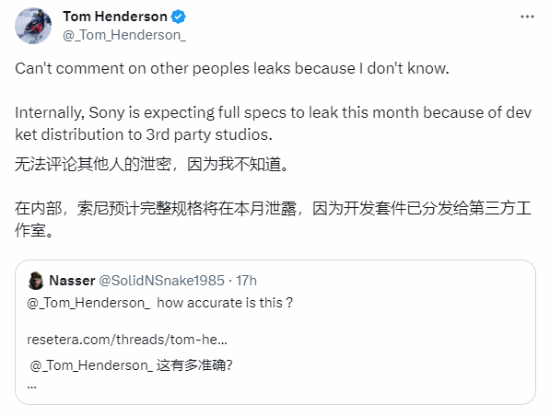Click the English tweet text about Sony specs
Screen dimensions: 550x416
273,123
